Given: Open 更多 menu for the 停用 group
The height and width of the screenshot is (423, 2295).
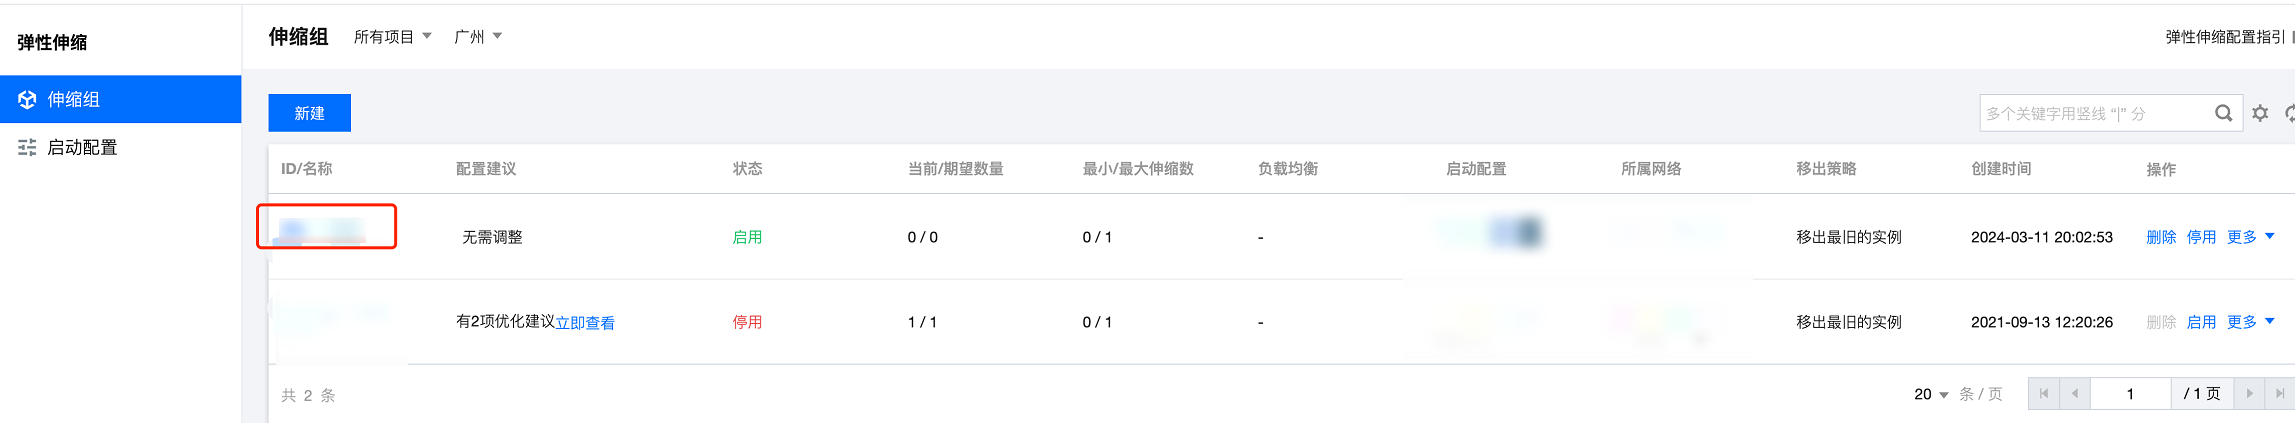Looking at the screenshot, I should click(x=2250, y=322).
